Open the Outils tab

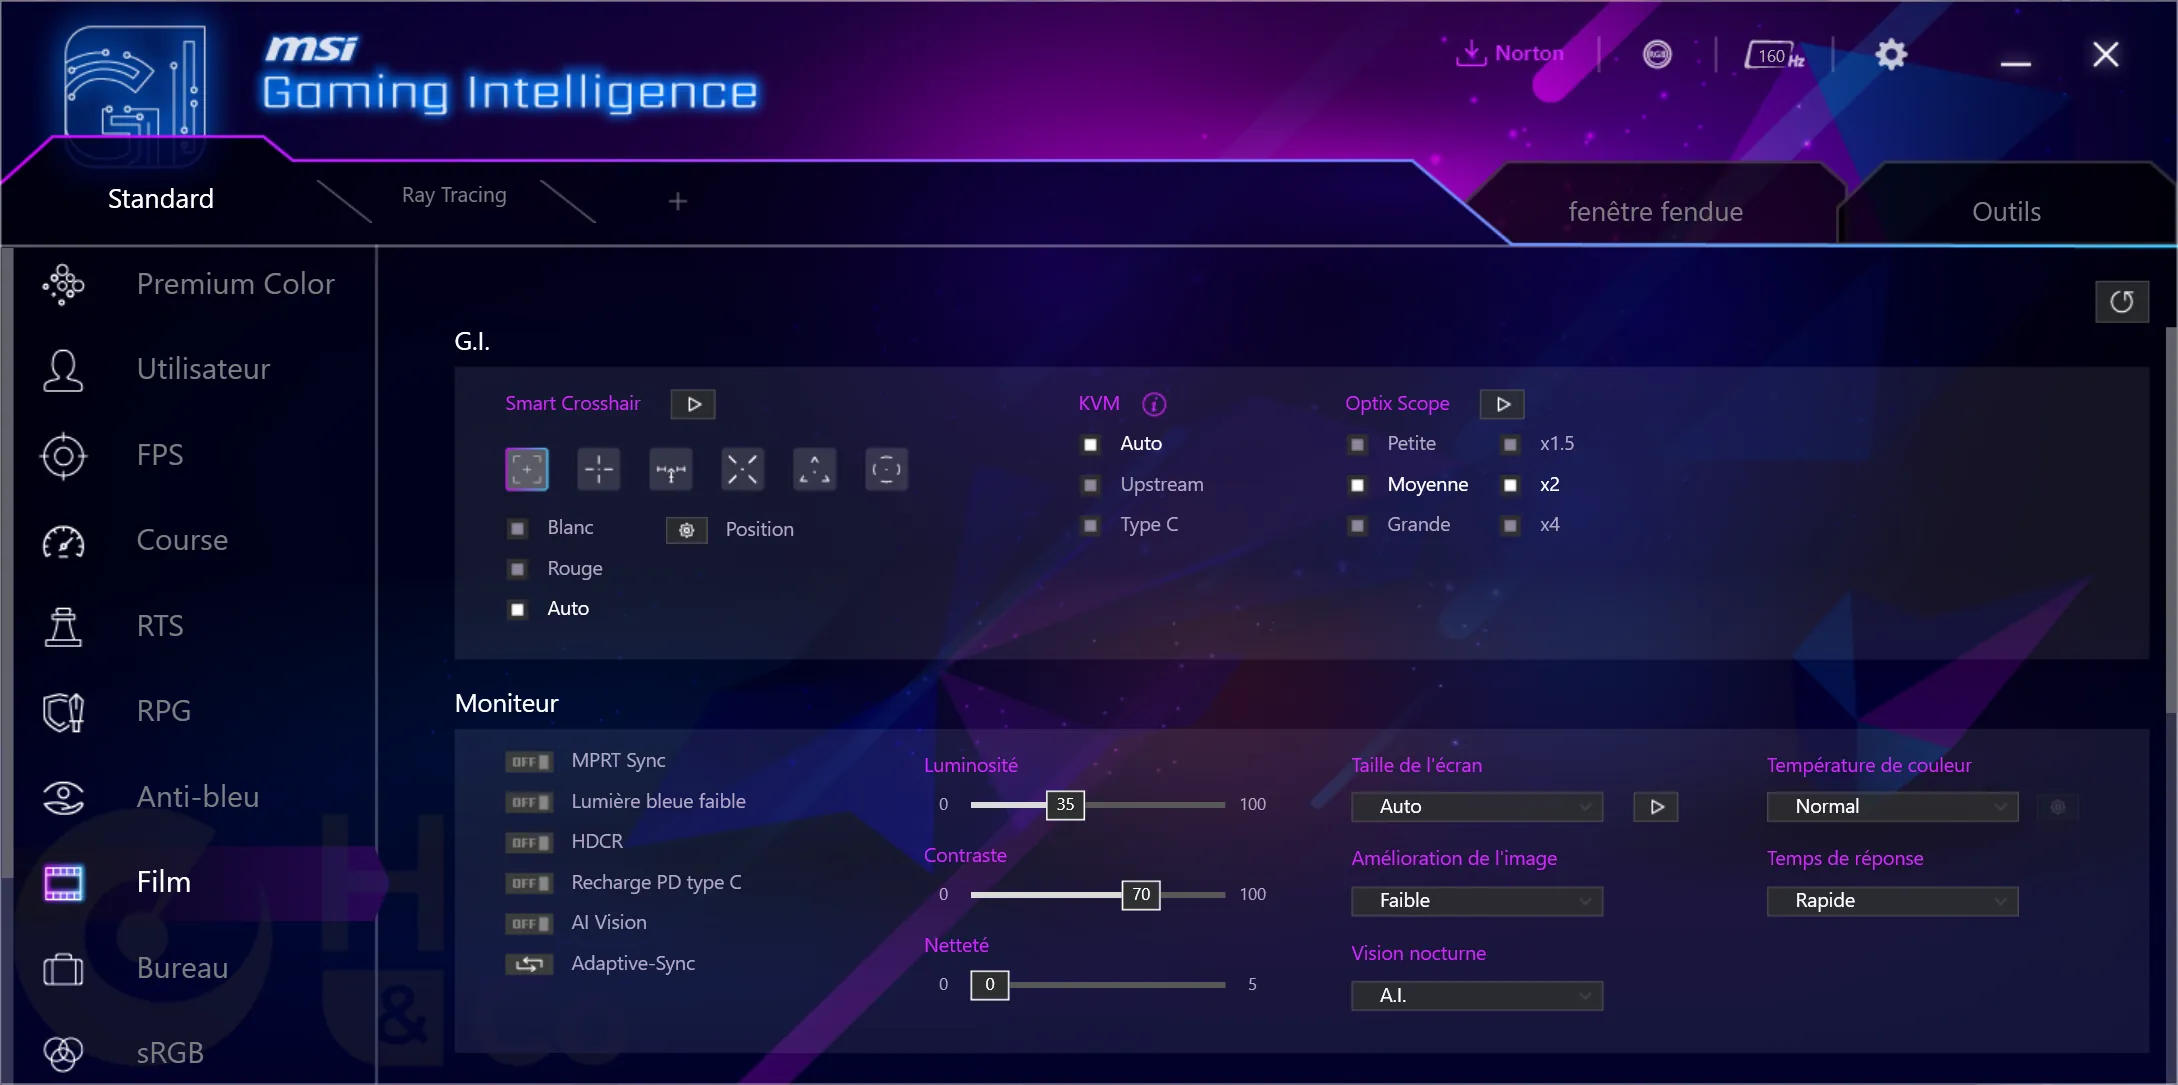point(2006,211)
